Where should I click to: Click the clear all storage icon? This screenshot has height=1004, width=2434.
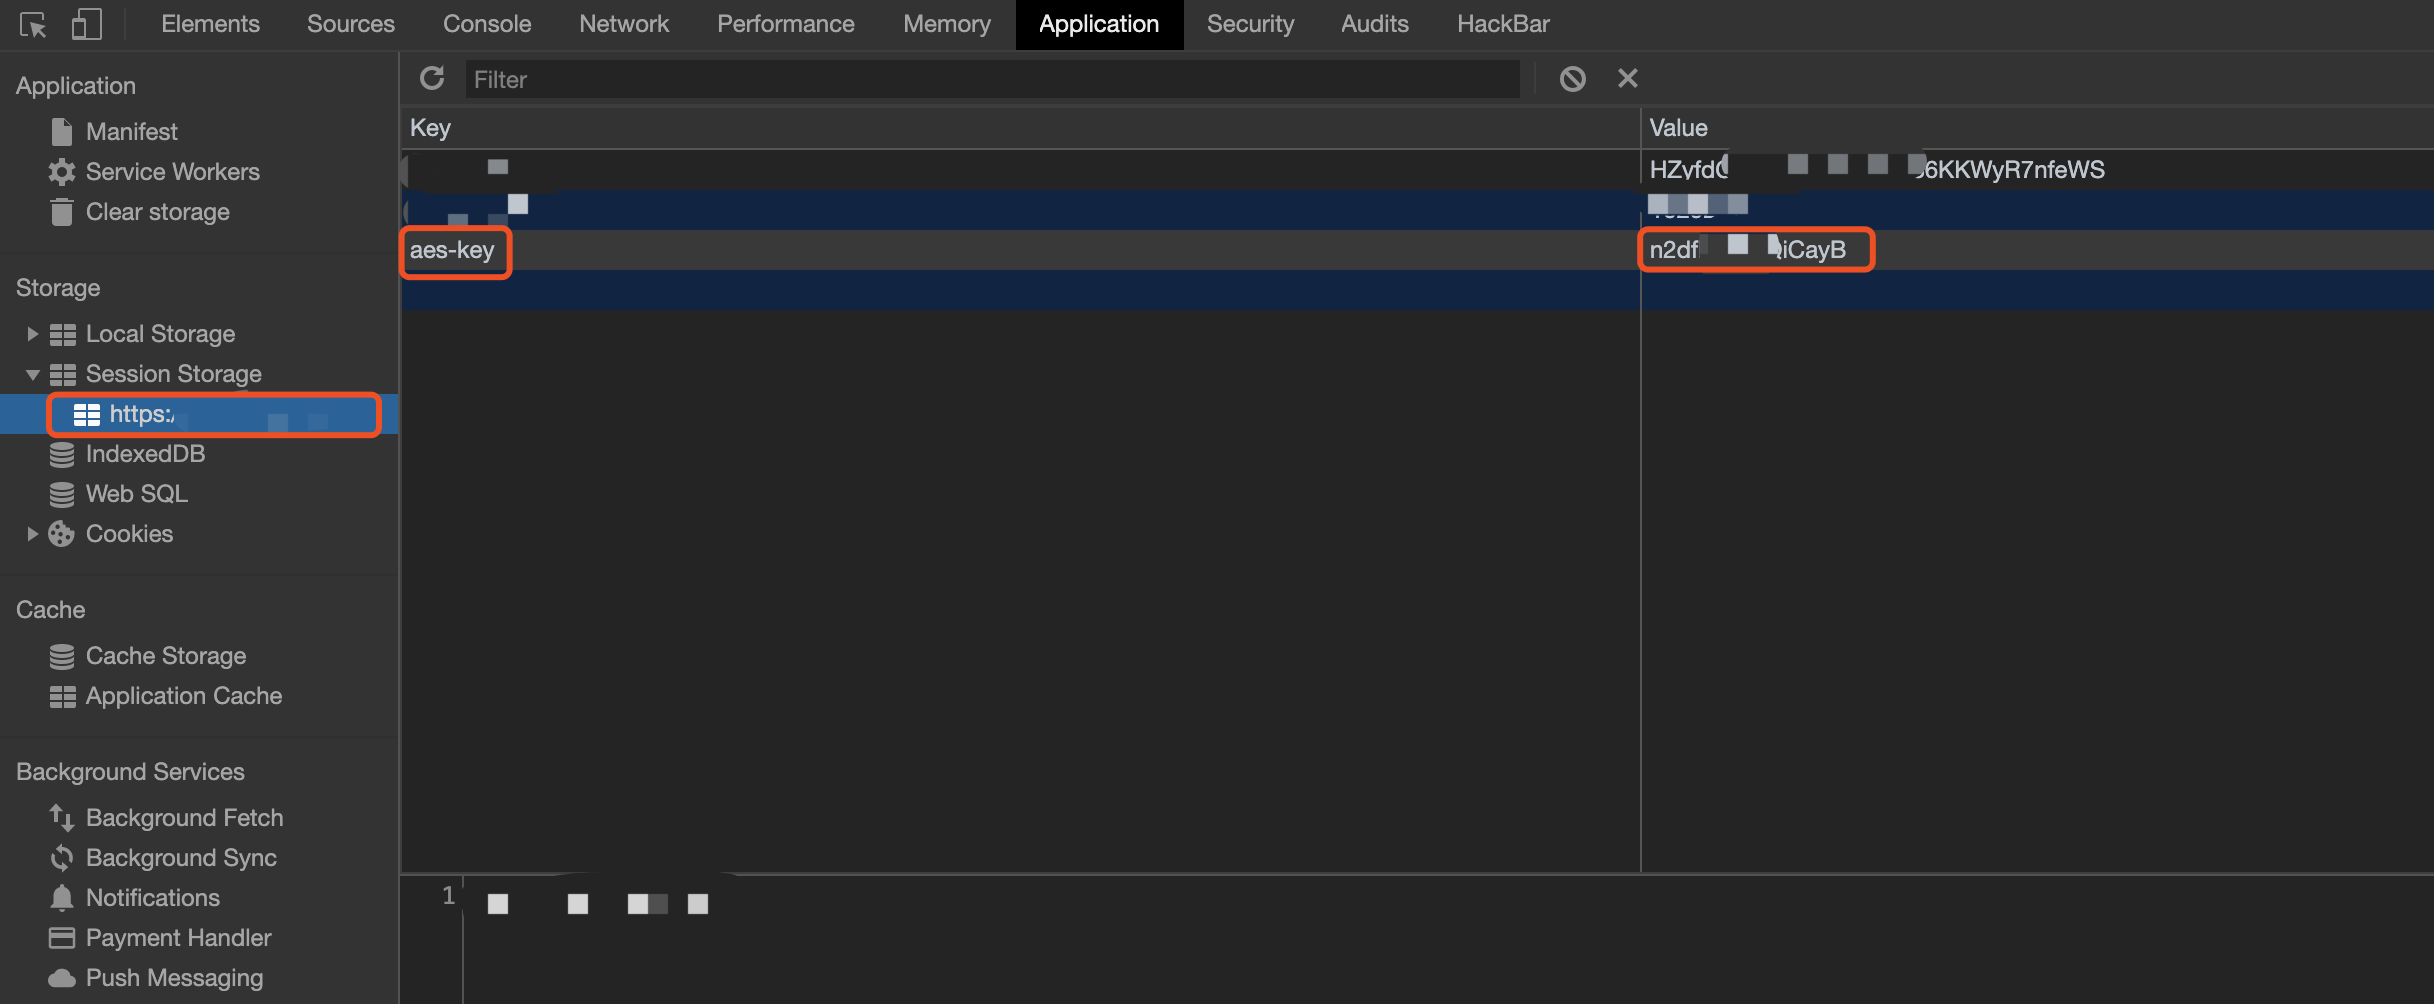[1572, 78]
